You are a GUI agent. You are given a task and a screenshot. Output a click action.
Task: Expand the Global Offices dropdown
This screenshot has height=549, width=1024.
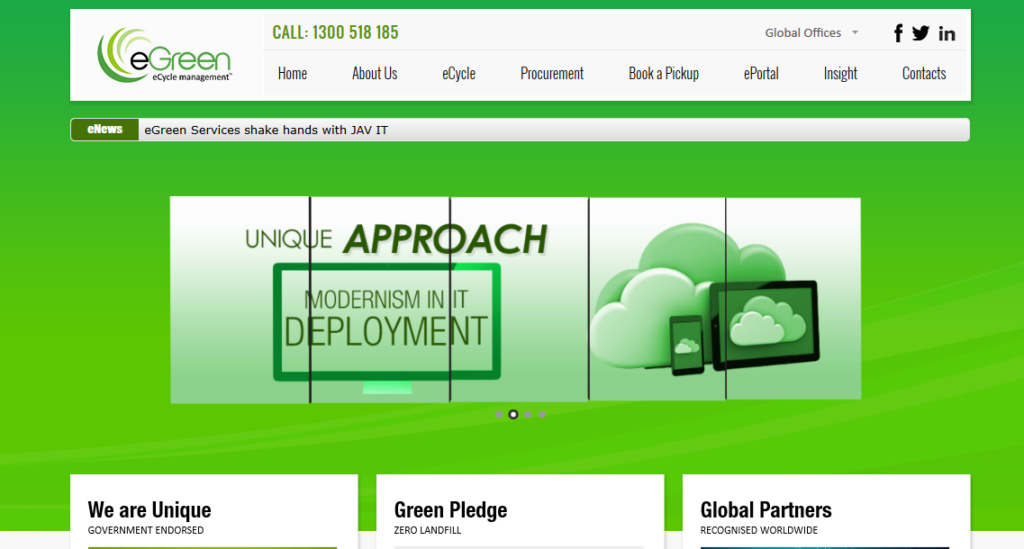(811, 33)
